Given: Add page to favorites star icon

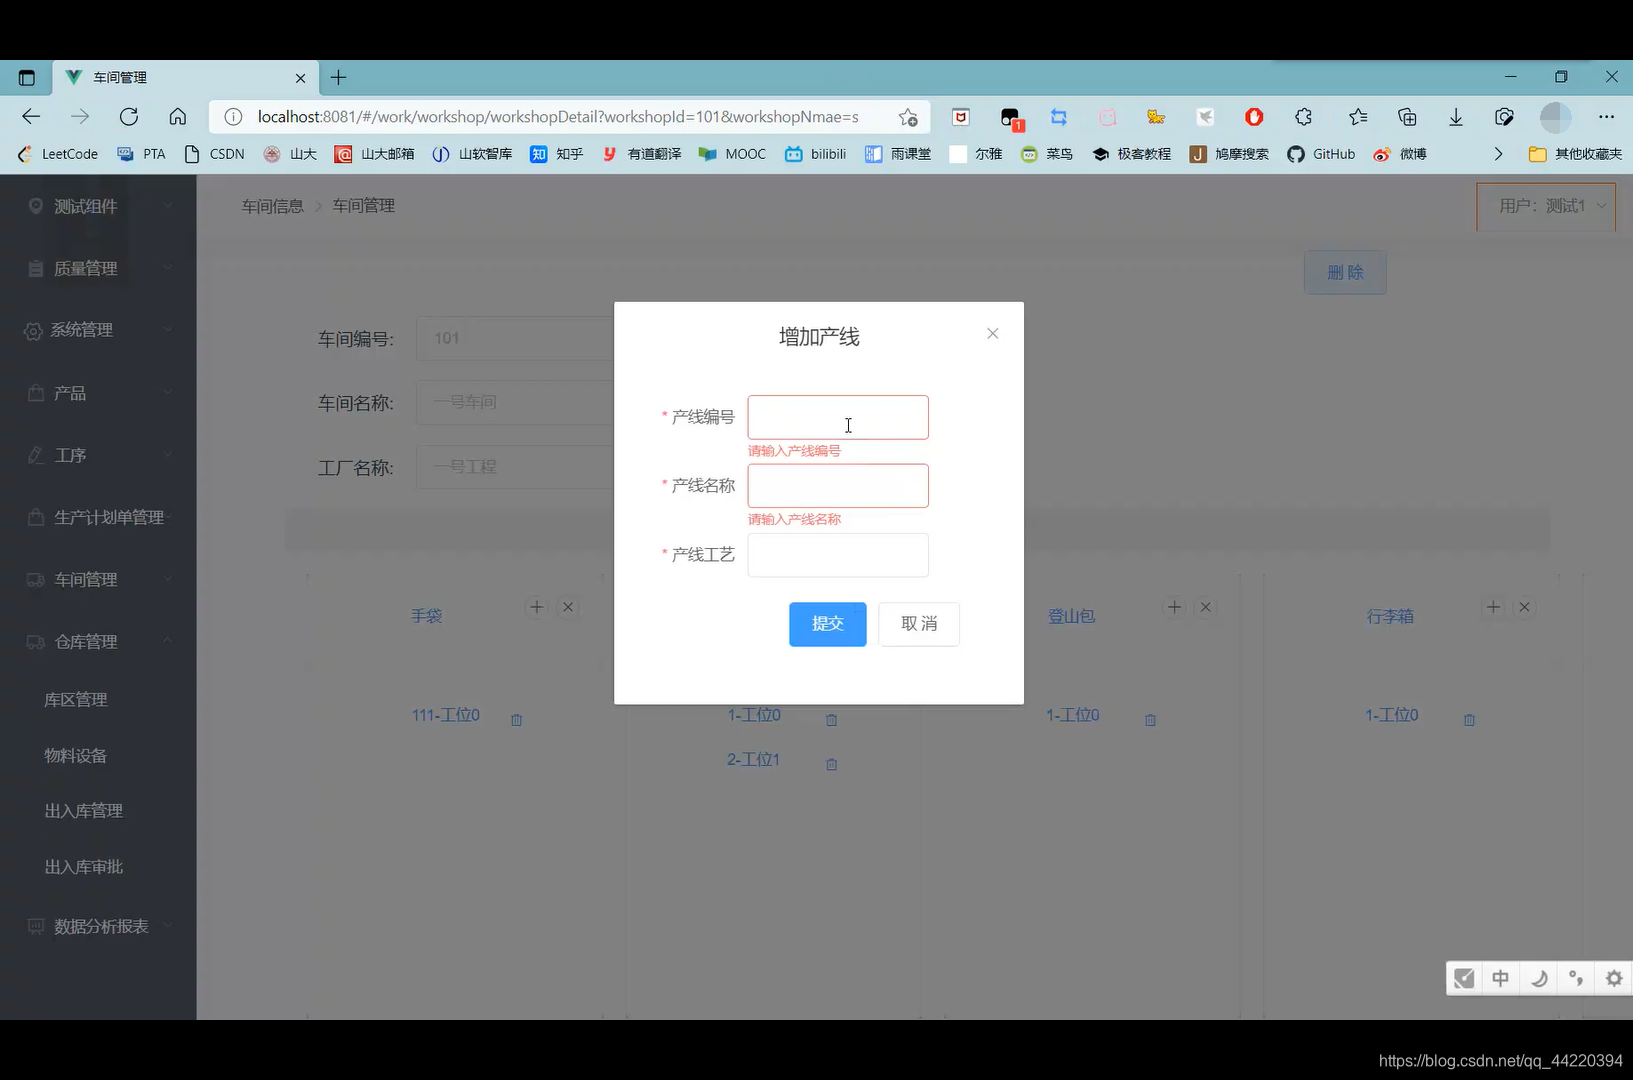Looking at the screenshot, I should 908,117.
